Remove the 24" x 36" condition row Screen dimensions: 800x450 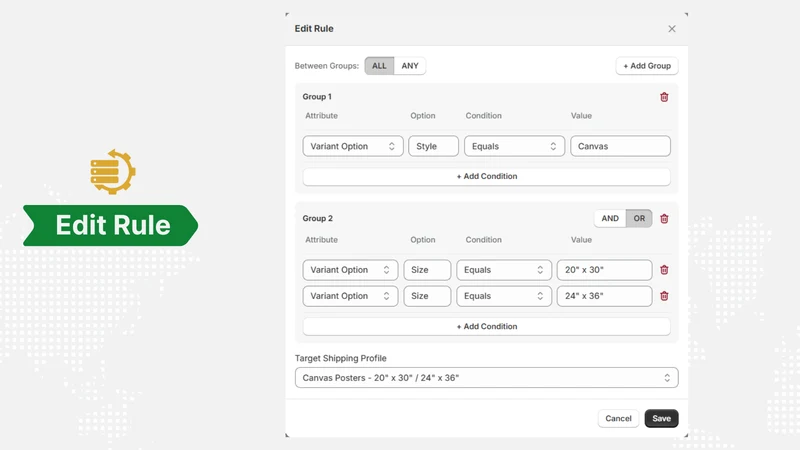point(664,296)
